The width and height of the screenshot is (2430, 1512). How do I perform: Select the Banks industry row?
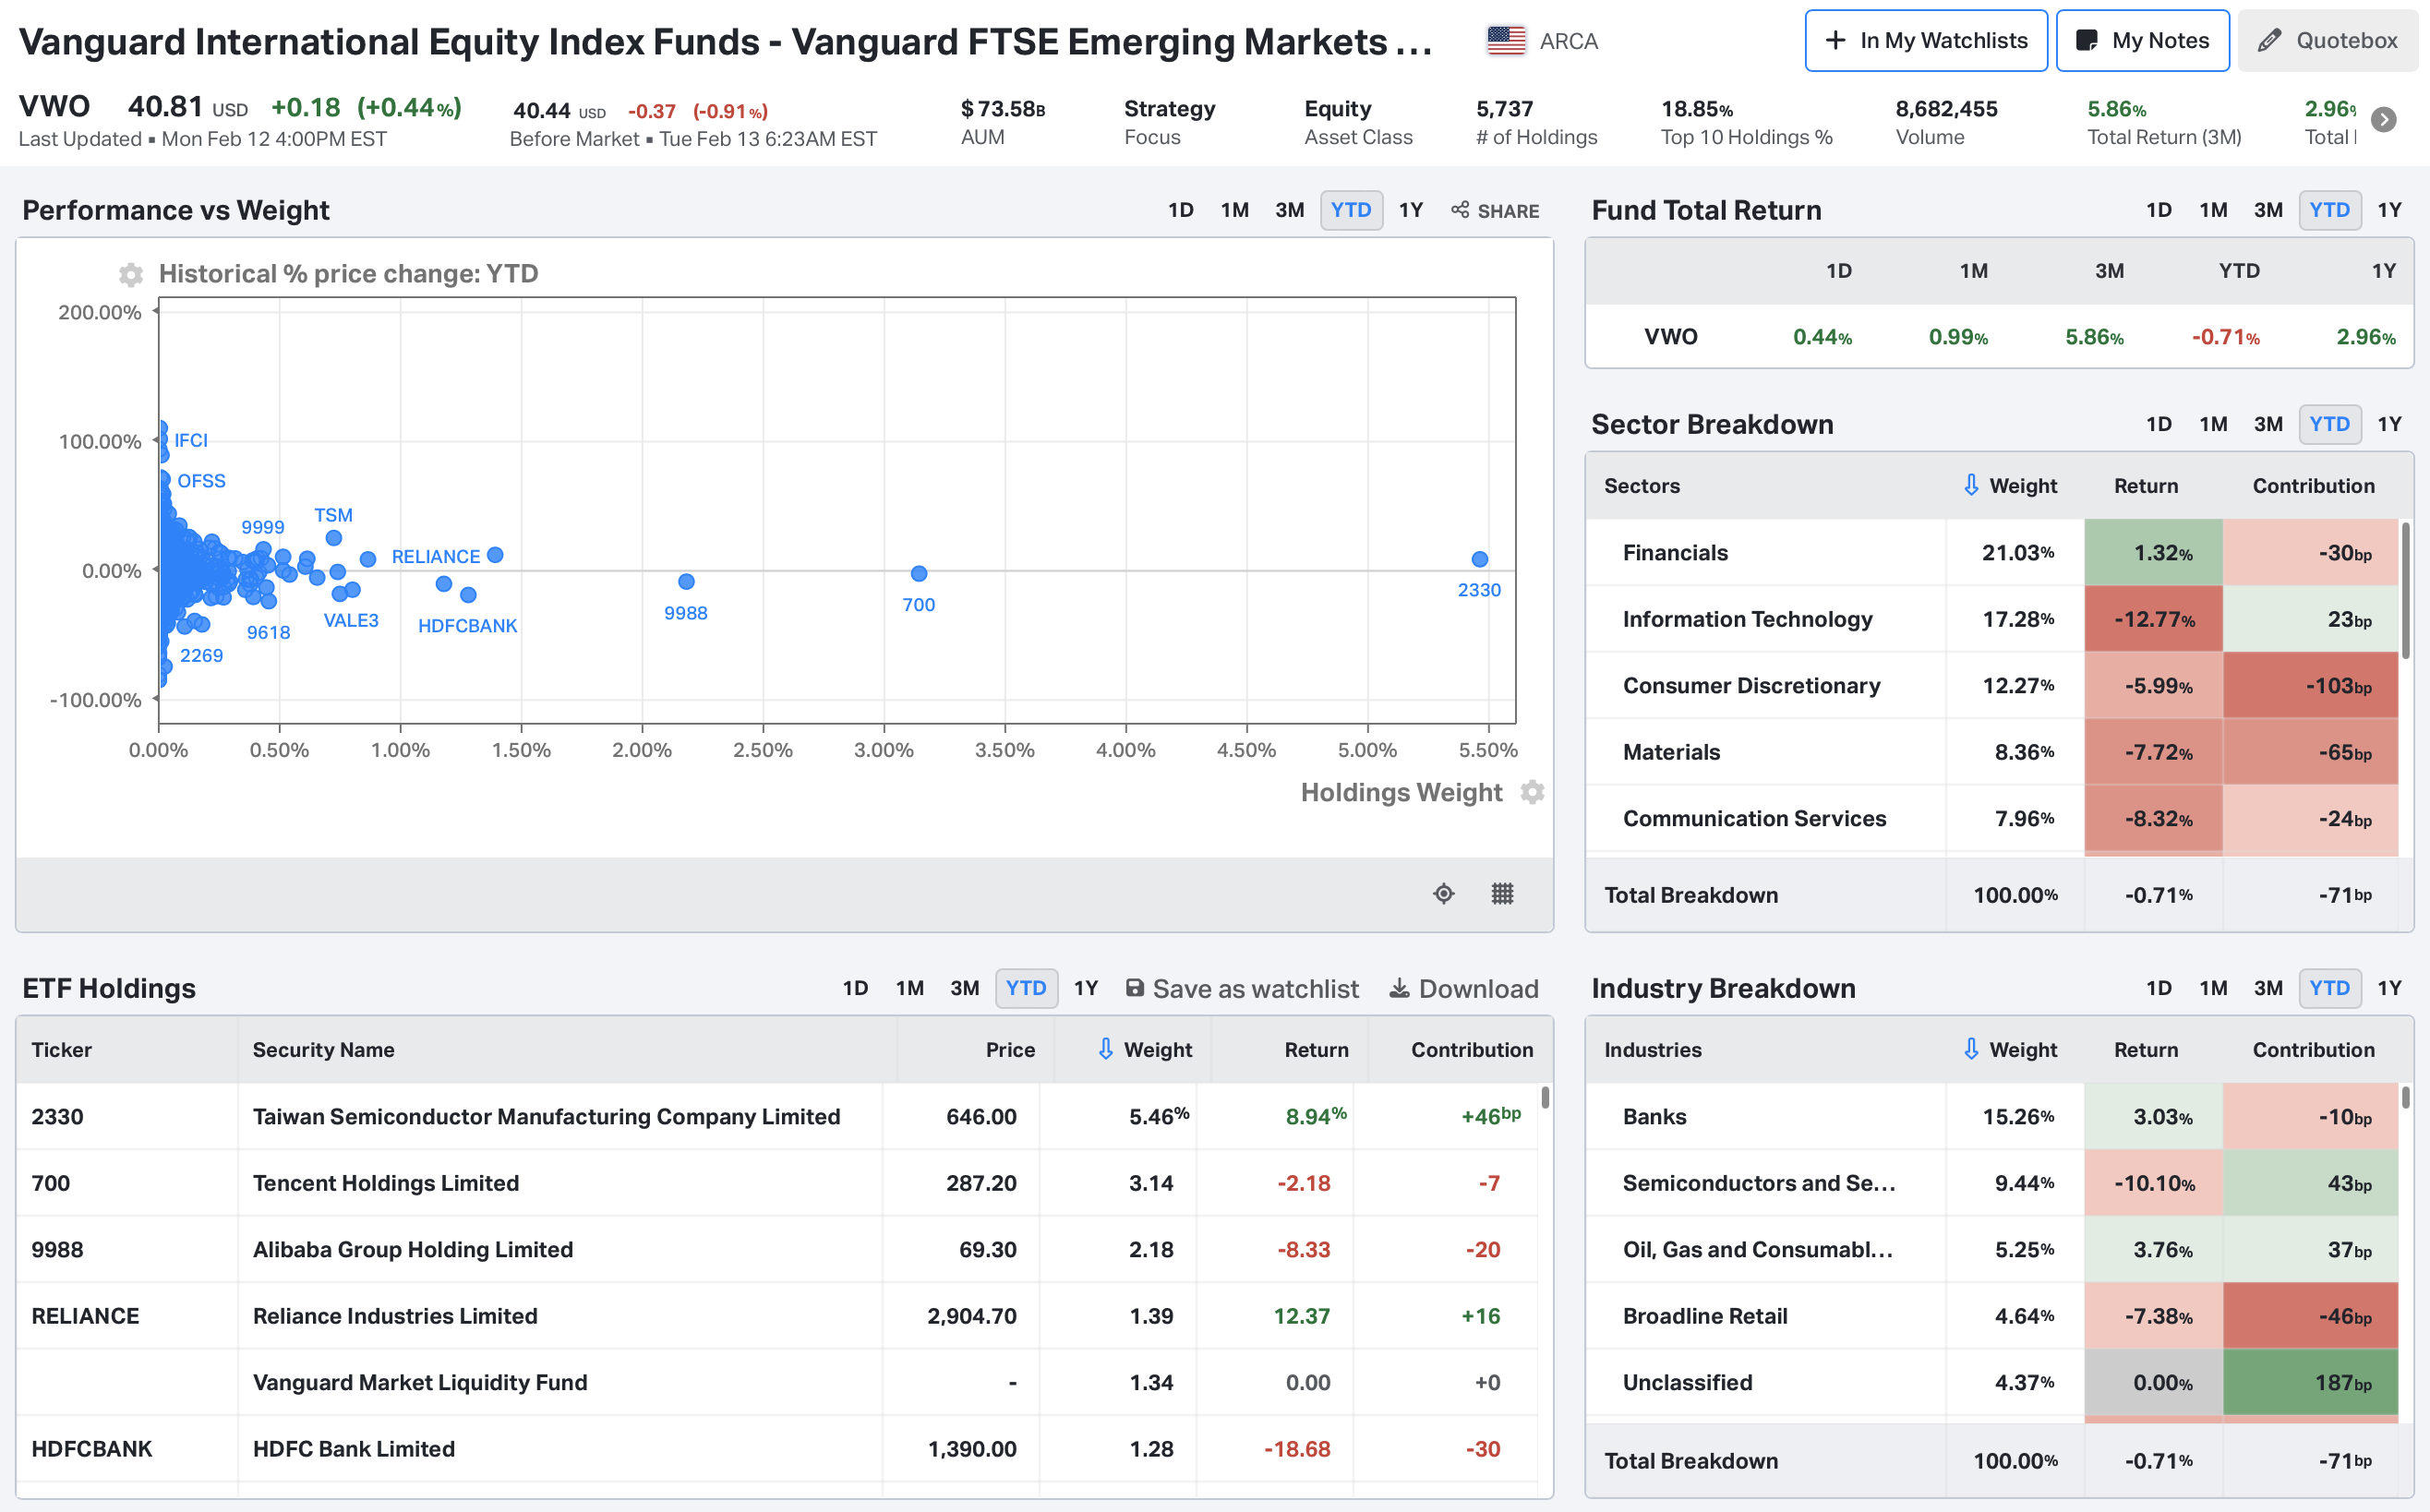(x=1992, y=1116)
